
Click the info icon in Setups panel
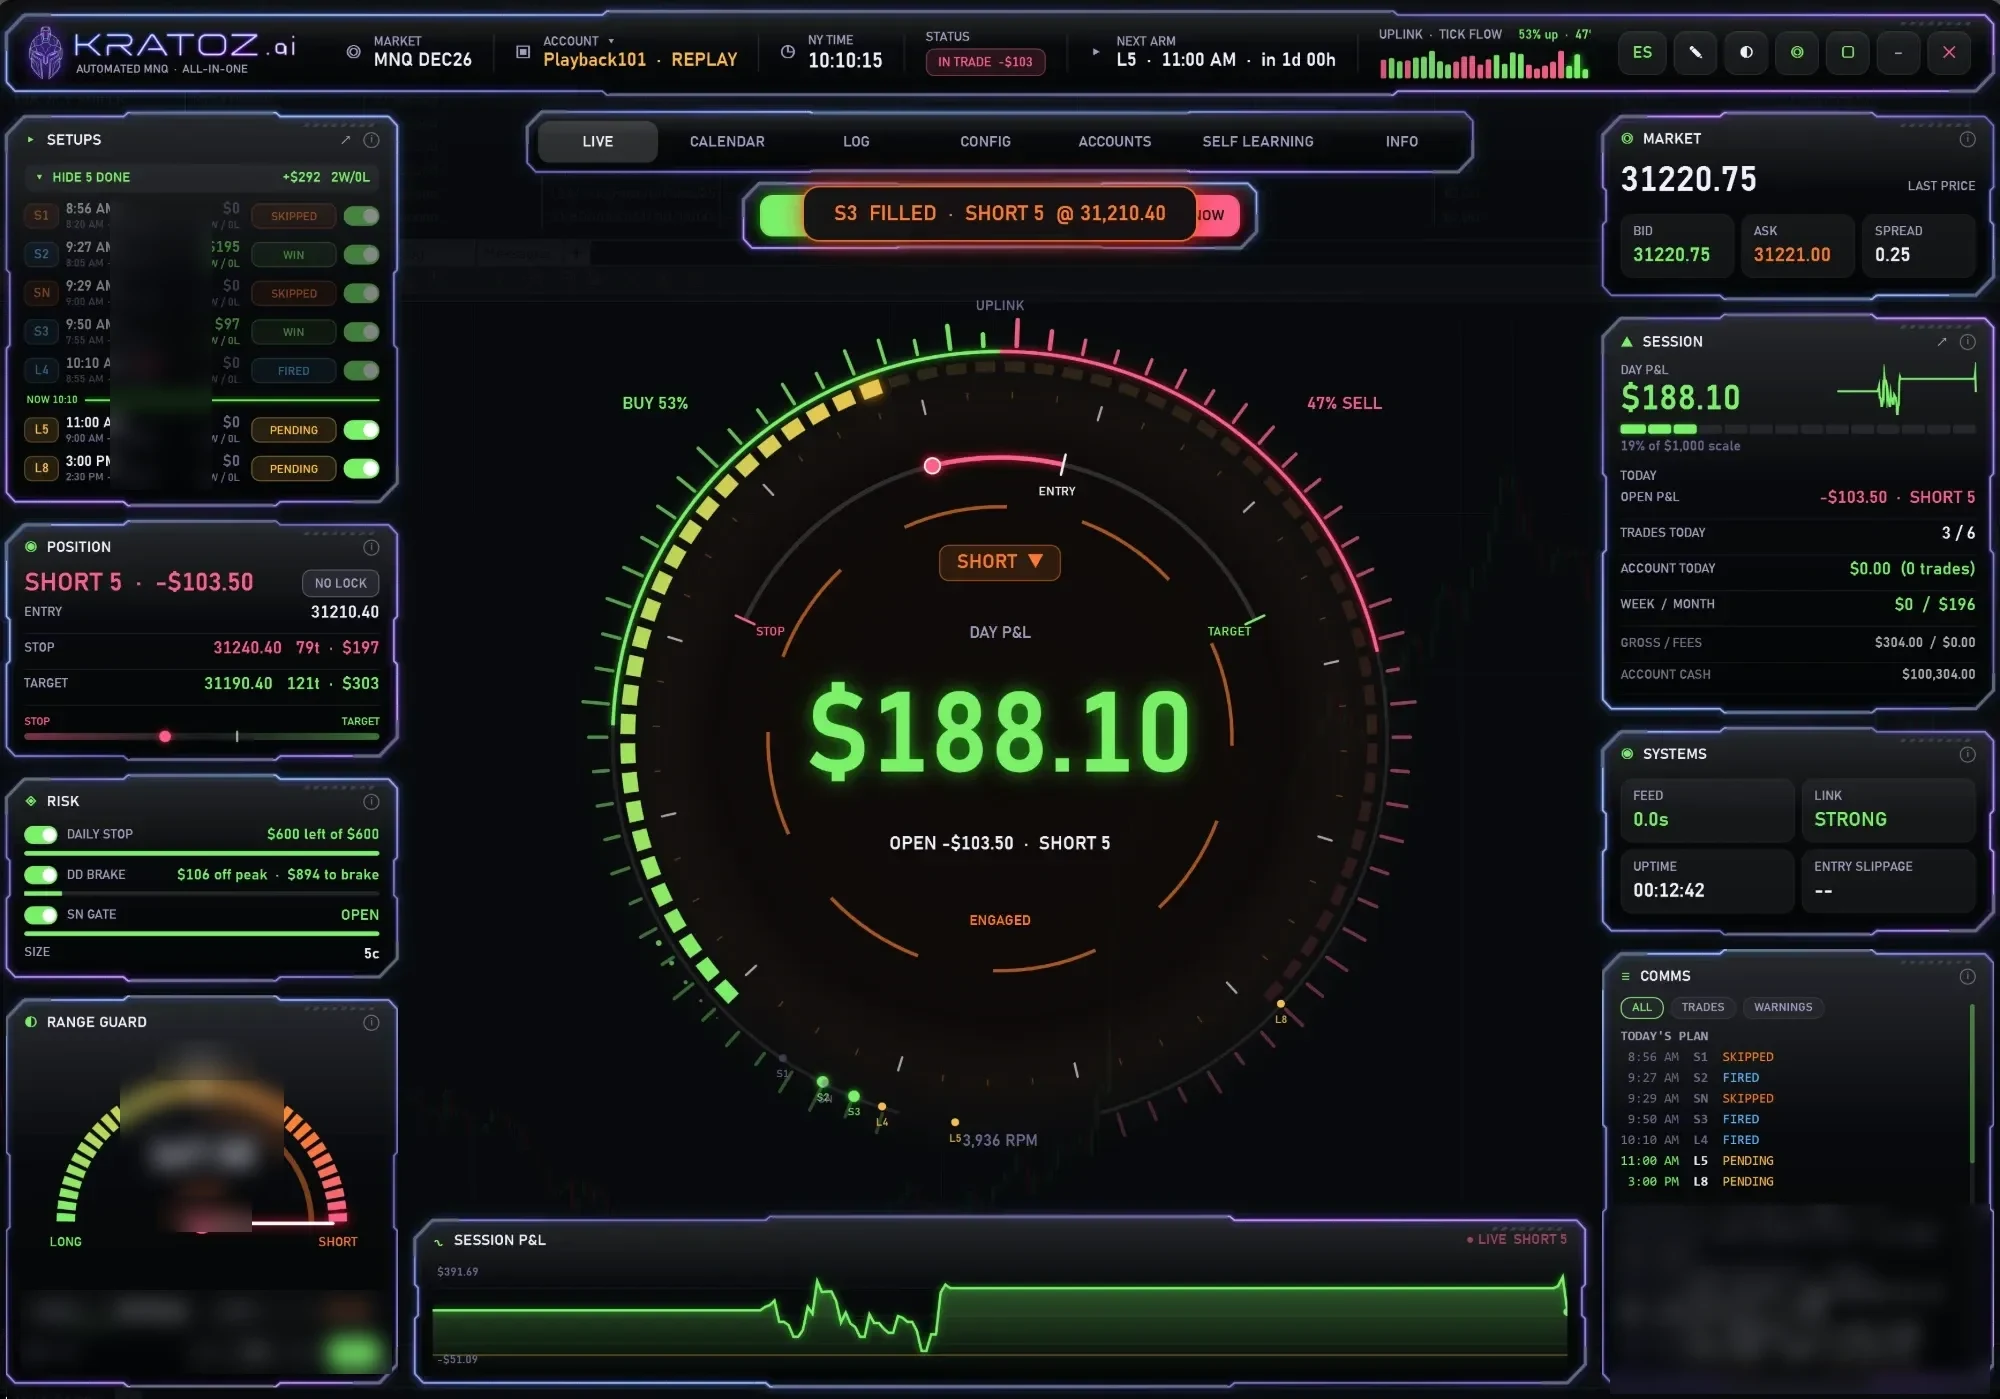(x=371, y=140)
